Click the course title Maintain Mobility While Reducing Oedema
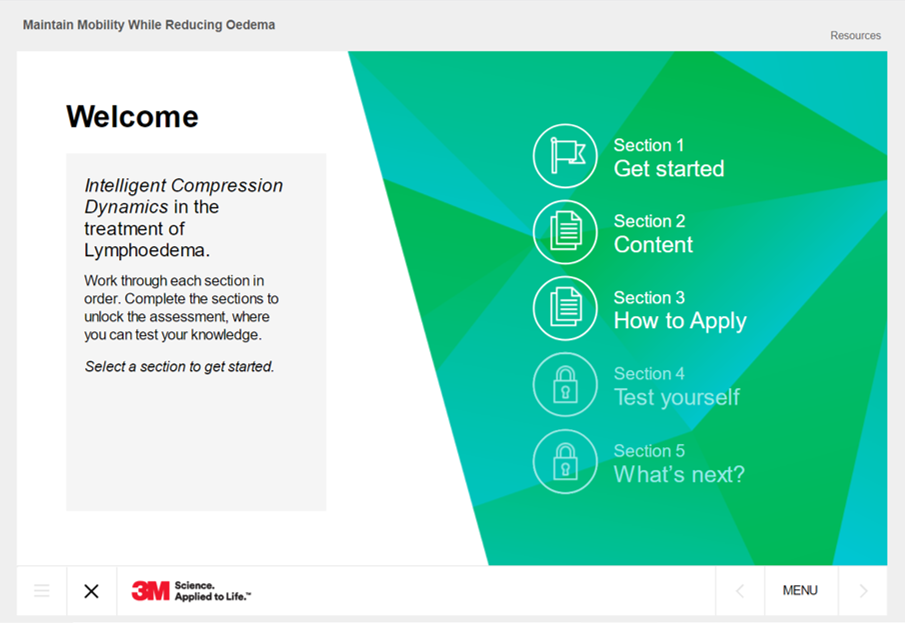905x623 pixels. pyautogui.click(x=149, y=25)
